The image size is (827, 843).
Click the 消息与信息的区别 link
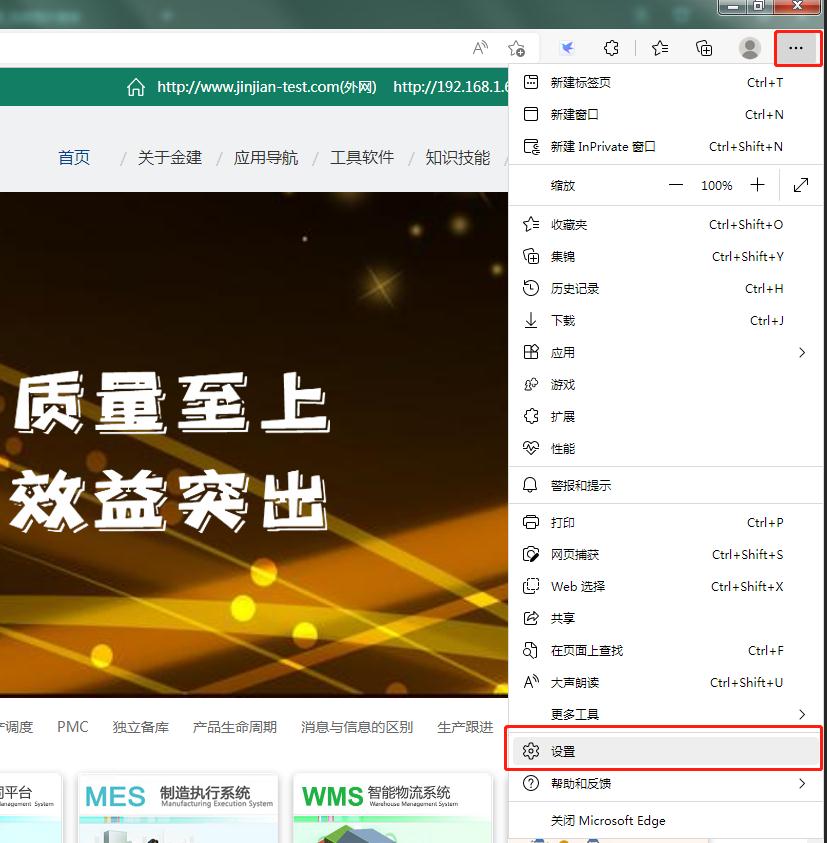(357, 727)
